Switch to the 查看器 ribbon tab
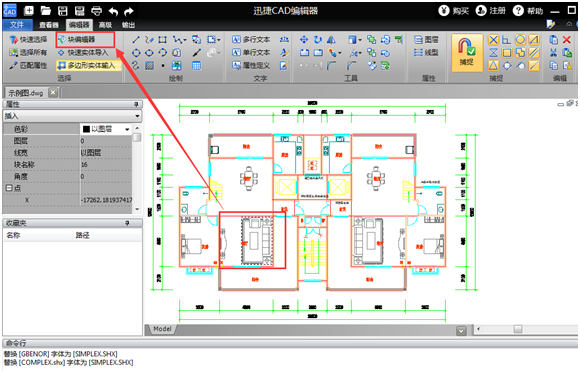Viewport: 580px width, 373px height. [49, 25]
